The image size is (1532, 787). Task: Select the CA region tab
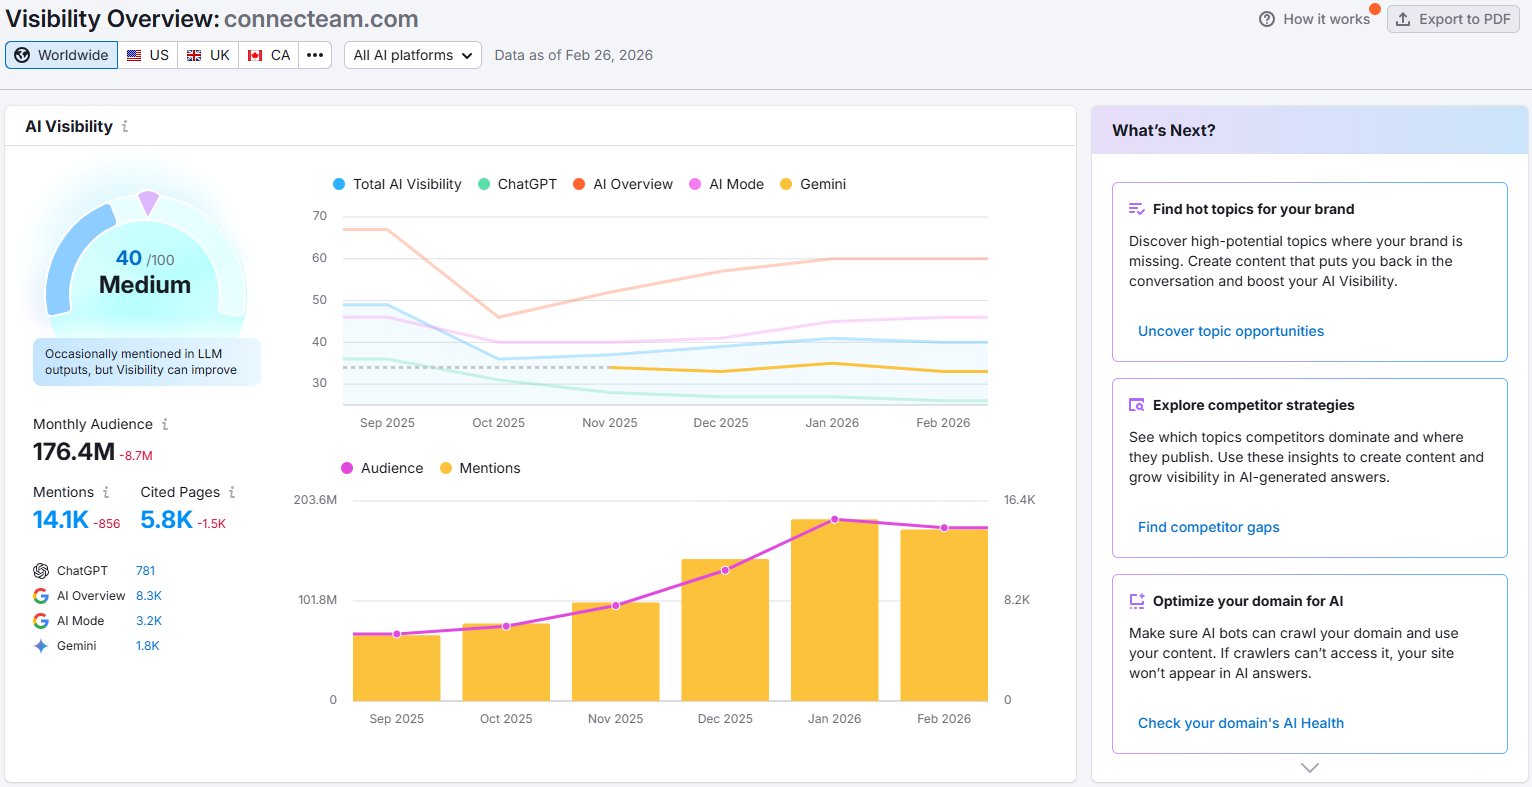coord(269,55)
